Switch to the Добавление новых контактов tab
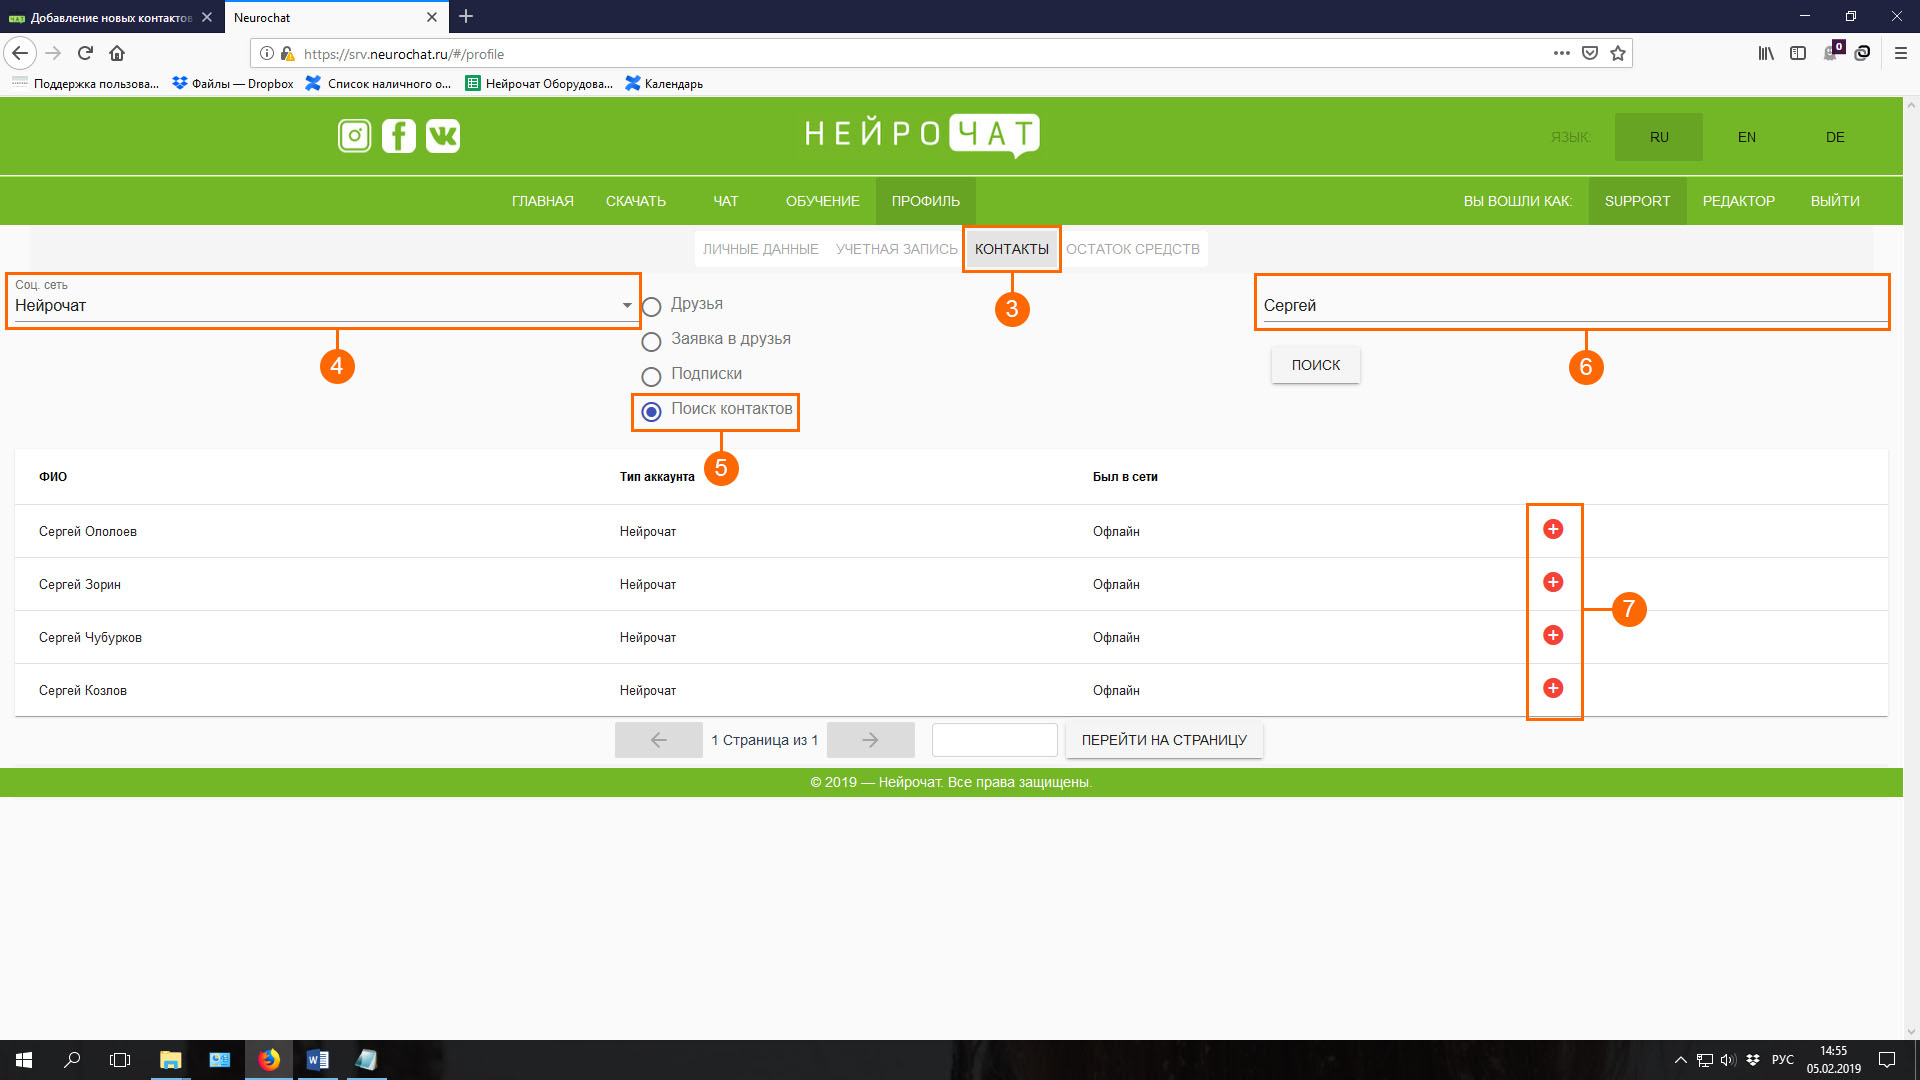This screenshot has height=1080, width=1920. tap(110, 17)
